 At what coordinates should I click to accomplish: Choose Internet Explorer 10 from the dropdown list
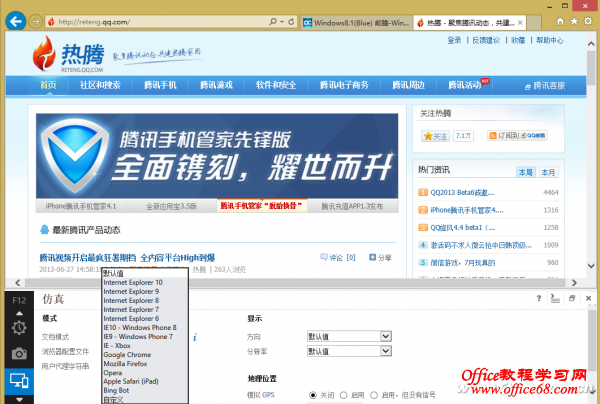133,282
